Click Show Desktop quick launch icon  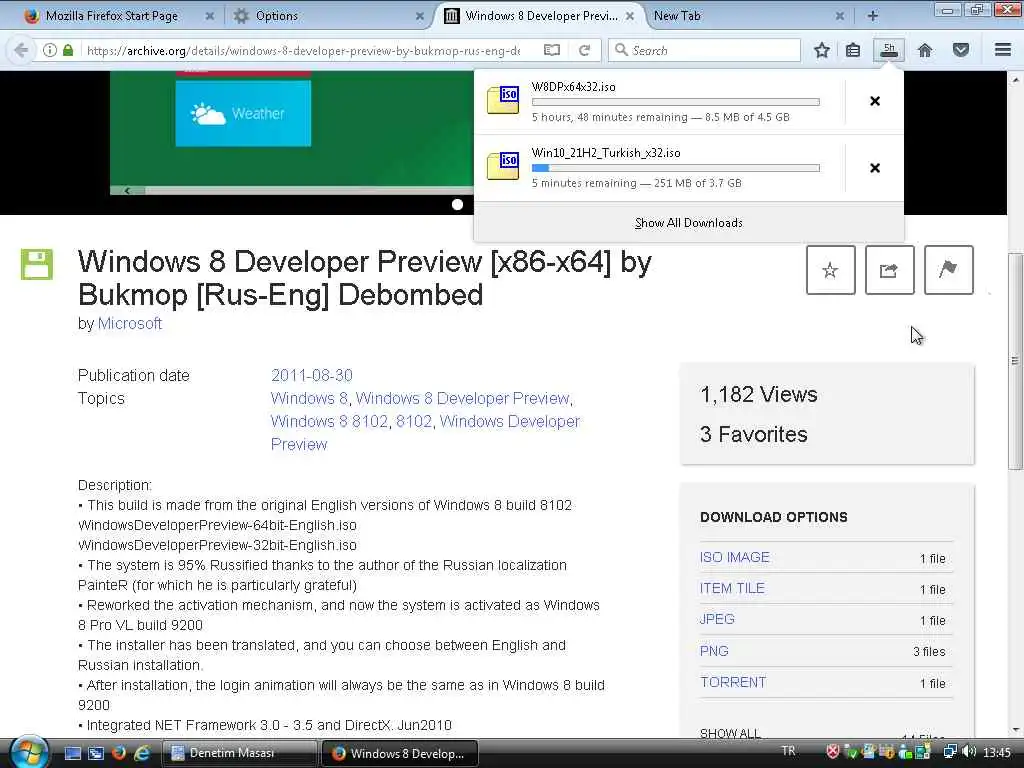pos(72,753)
